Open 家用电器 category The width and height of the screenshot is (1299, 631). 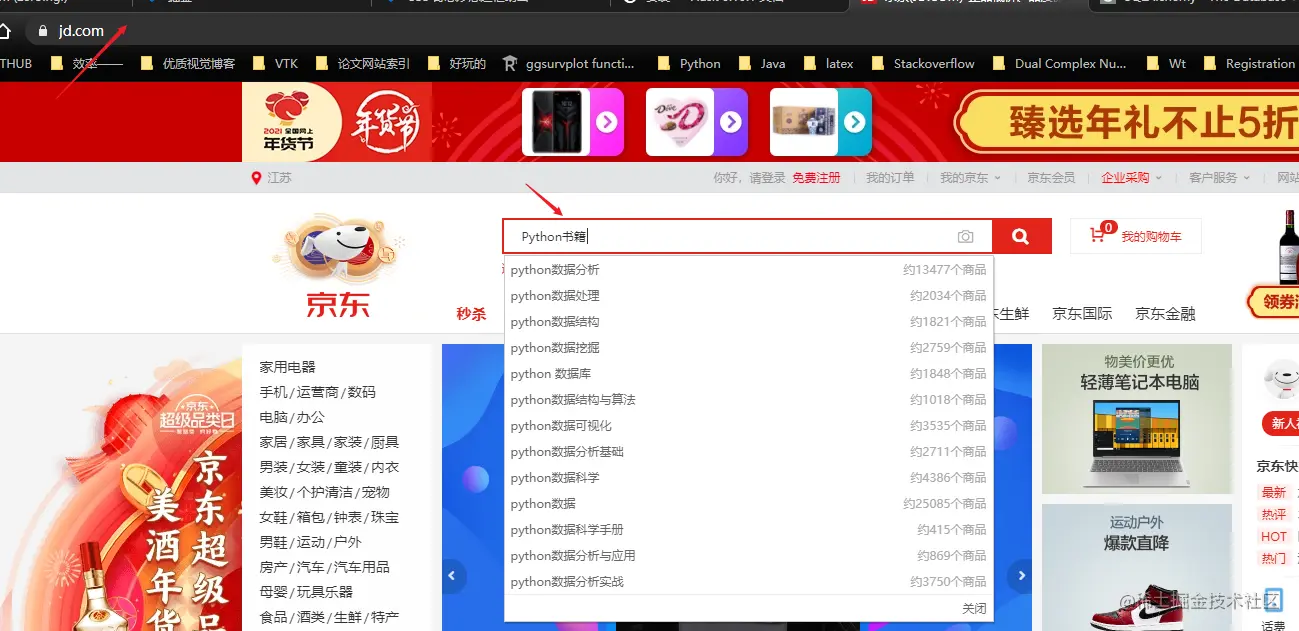(287, 367)
